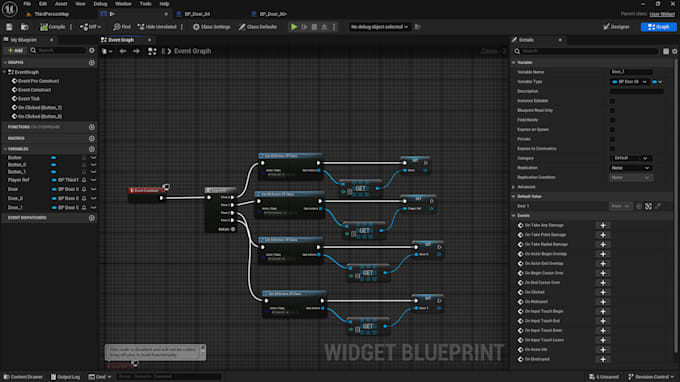
Task: Click the Browse to asset icon
Action: (x=25, y=27)
